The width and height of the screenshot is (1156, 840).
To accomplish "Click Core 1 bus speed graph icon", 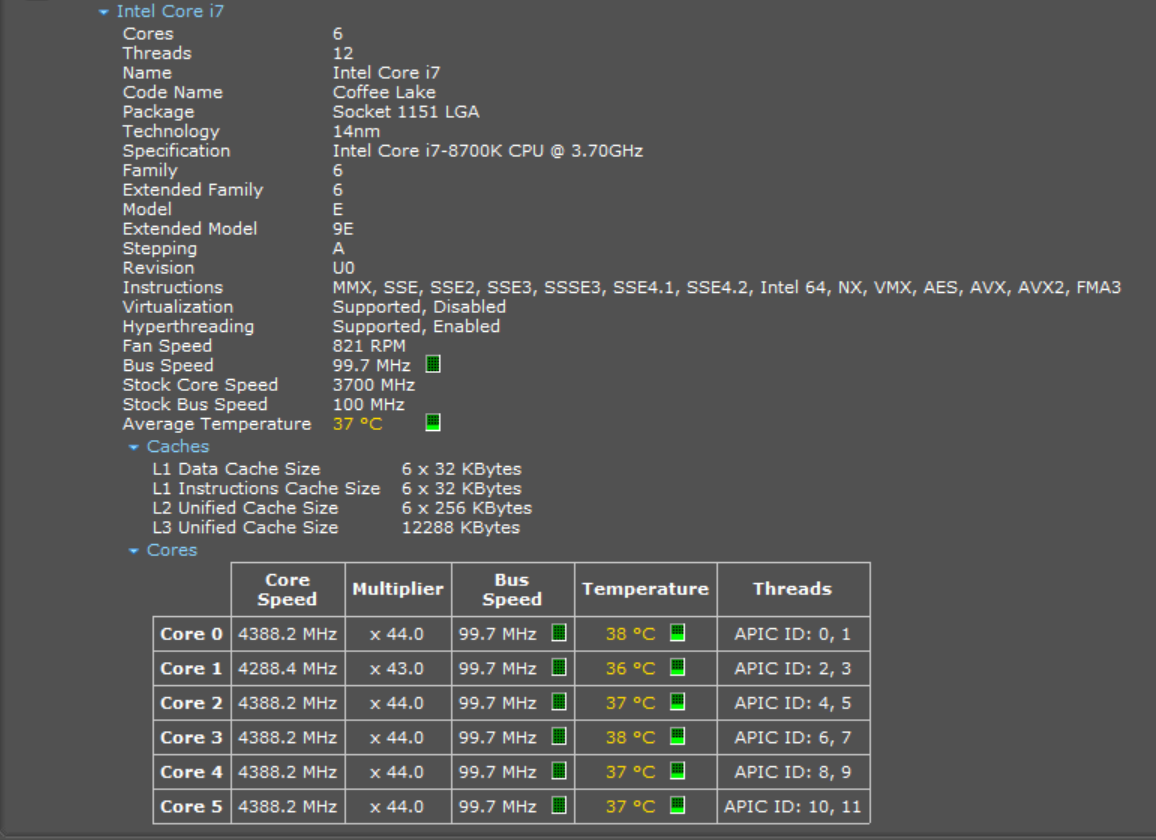I will coord(559,667).
